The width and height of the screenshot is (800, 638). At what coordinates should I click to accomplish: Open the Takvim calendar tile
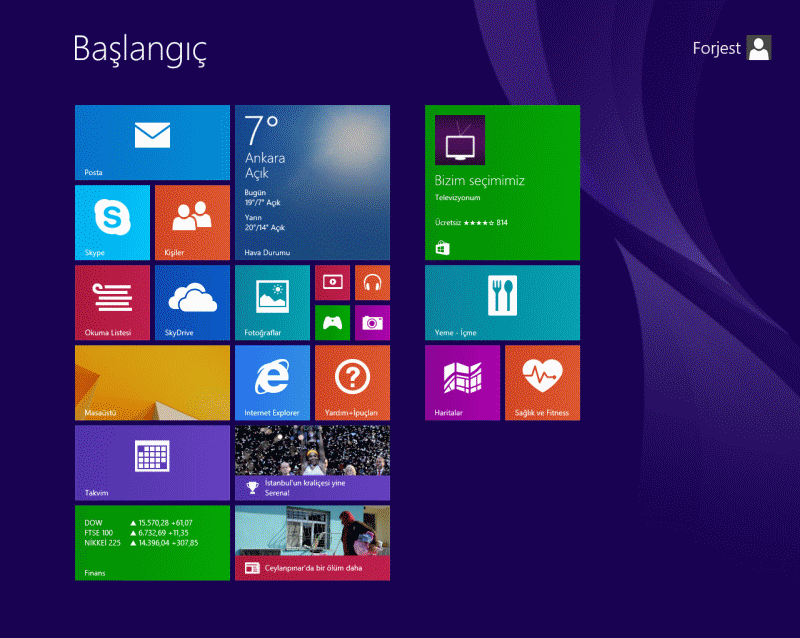(x=152, y=462)
